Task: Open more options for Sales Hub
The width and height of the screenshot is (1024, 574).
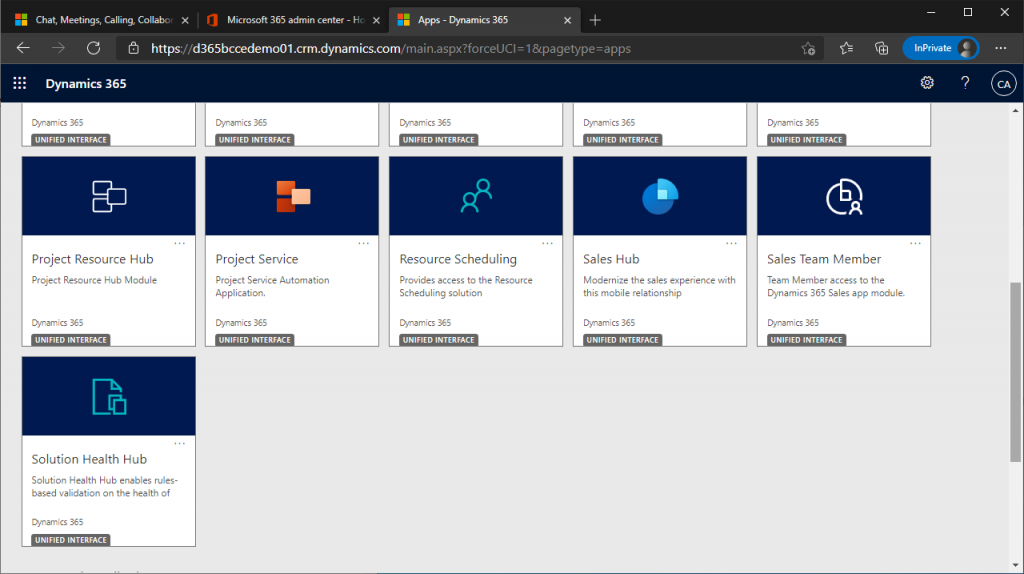Action: tap(731, 243)
